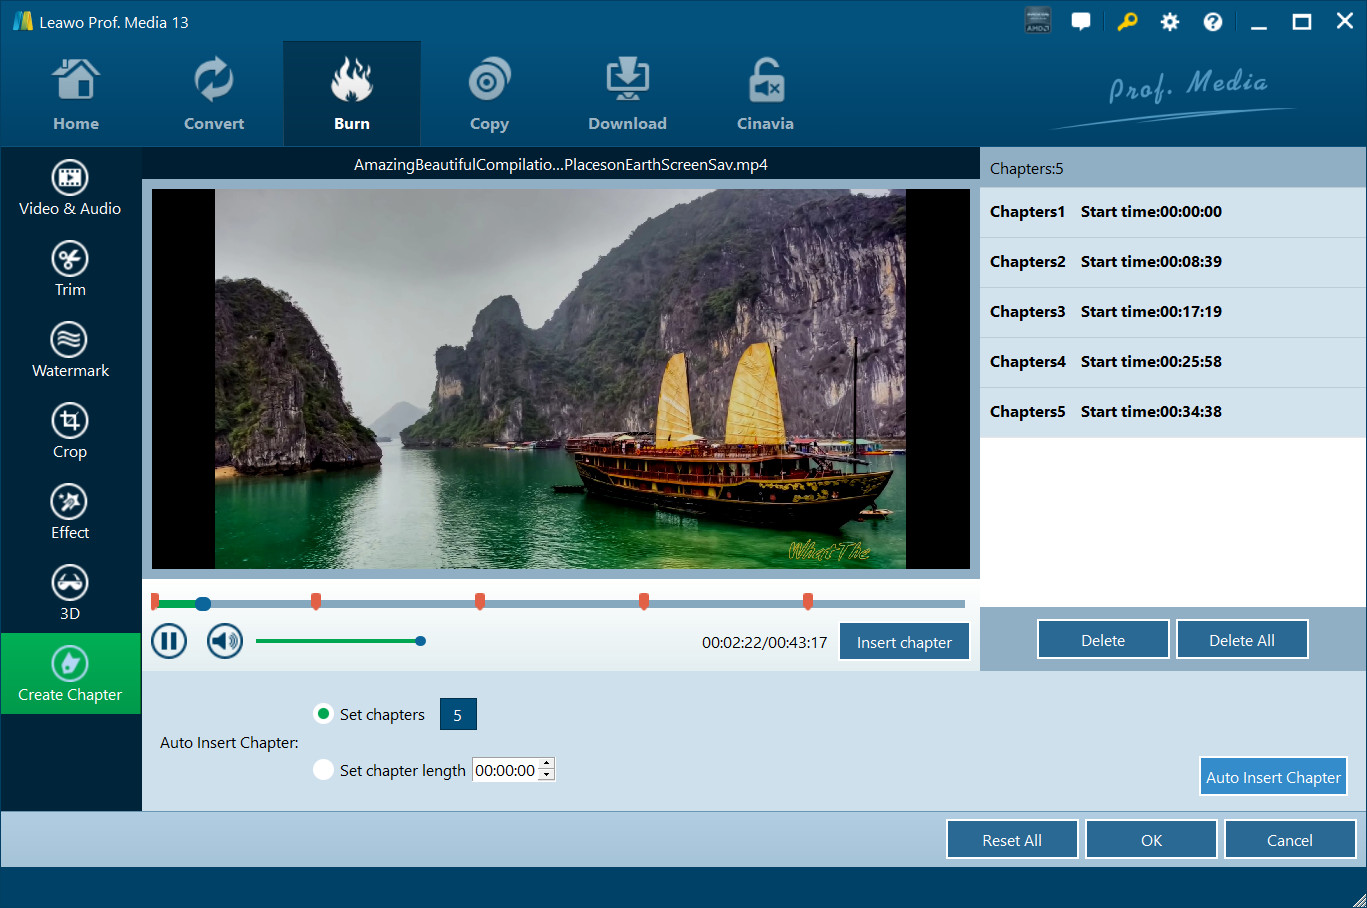Select the 3D glasses icon
This screenshot has width=1367, height=908.
pos(70,583)
